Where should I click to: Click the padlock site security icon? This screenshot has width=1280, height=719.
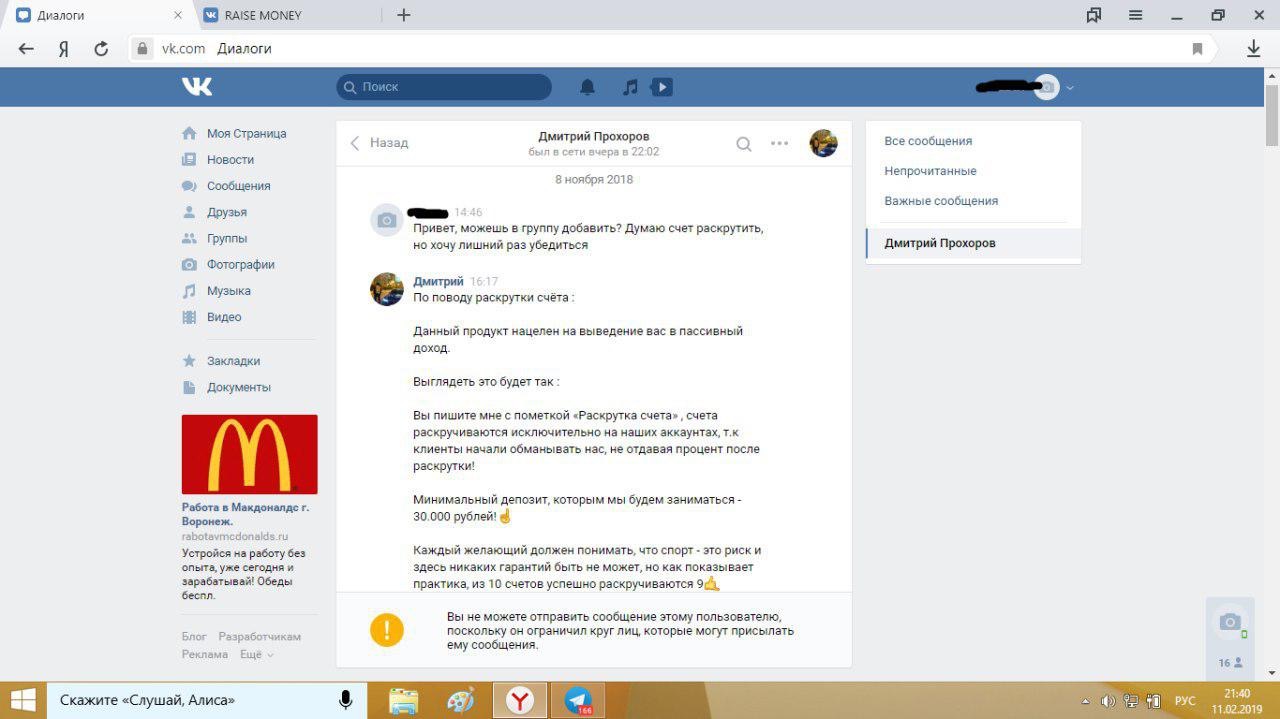[x=142, y=48]
